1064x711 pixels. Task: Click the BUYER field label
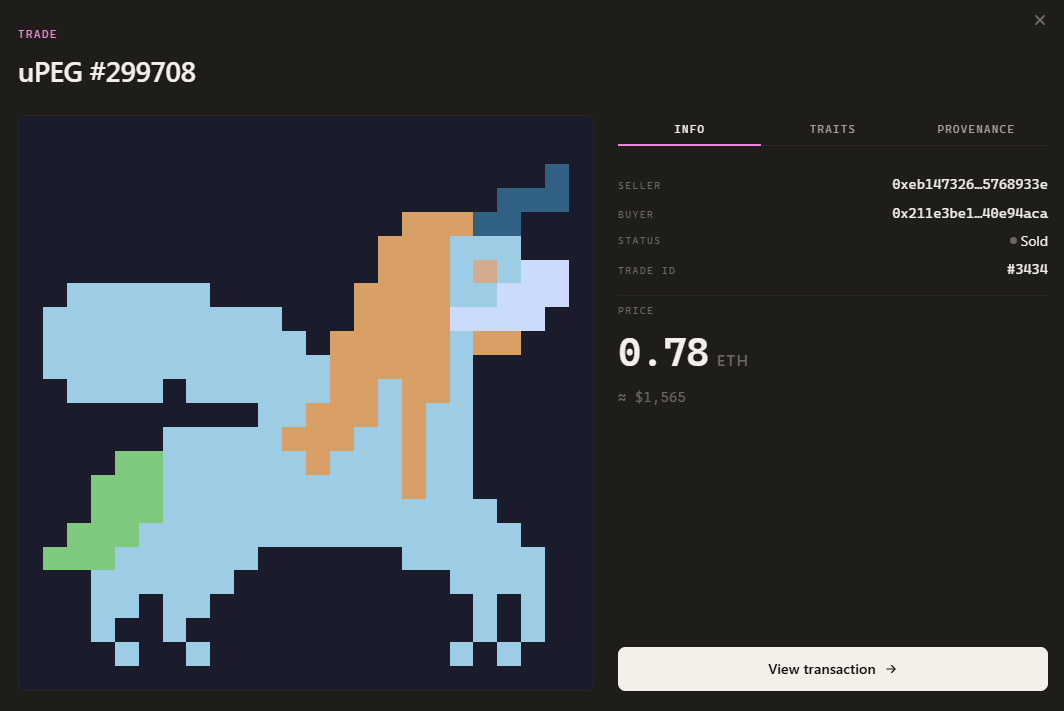click(635, 214)
